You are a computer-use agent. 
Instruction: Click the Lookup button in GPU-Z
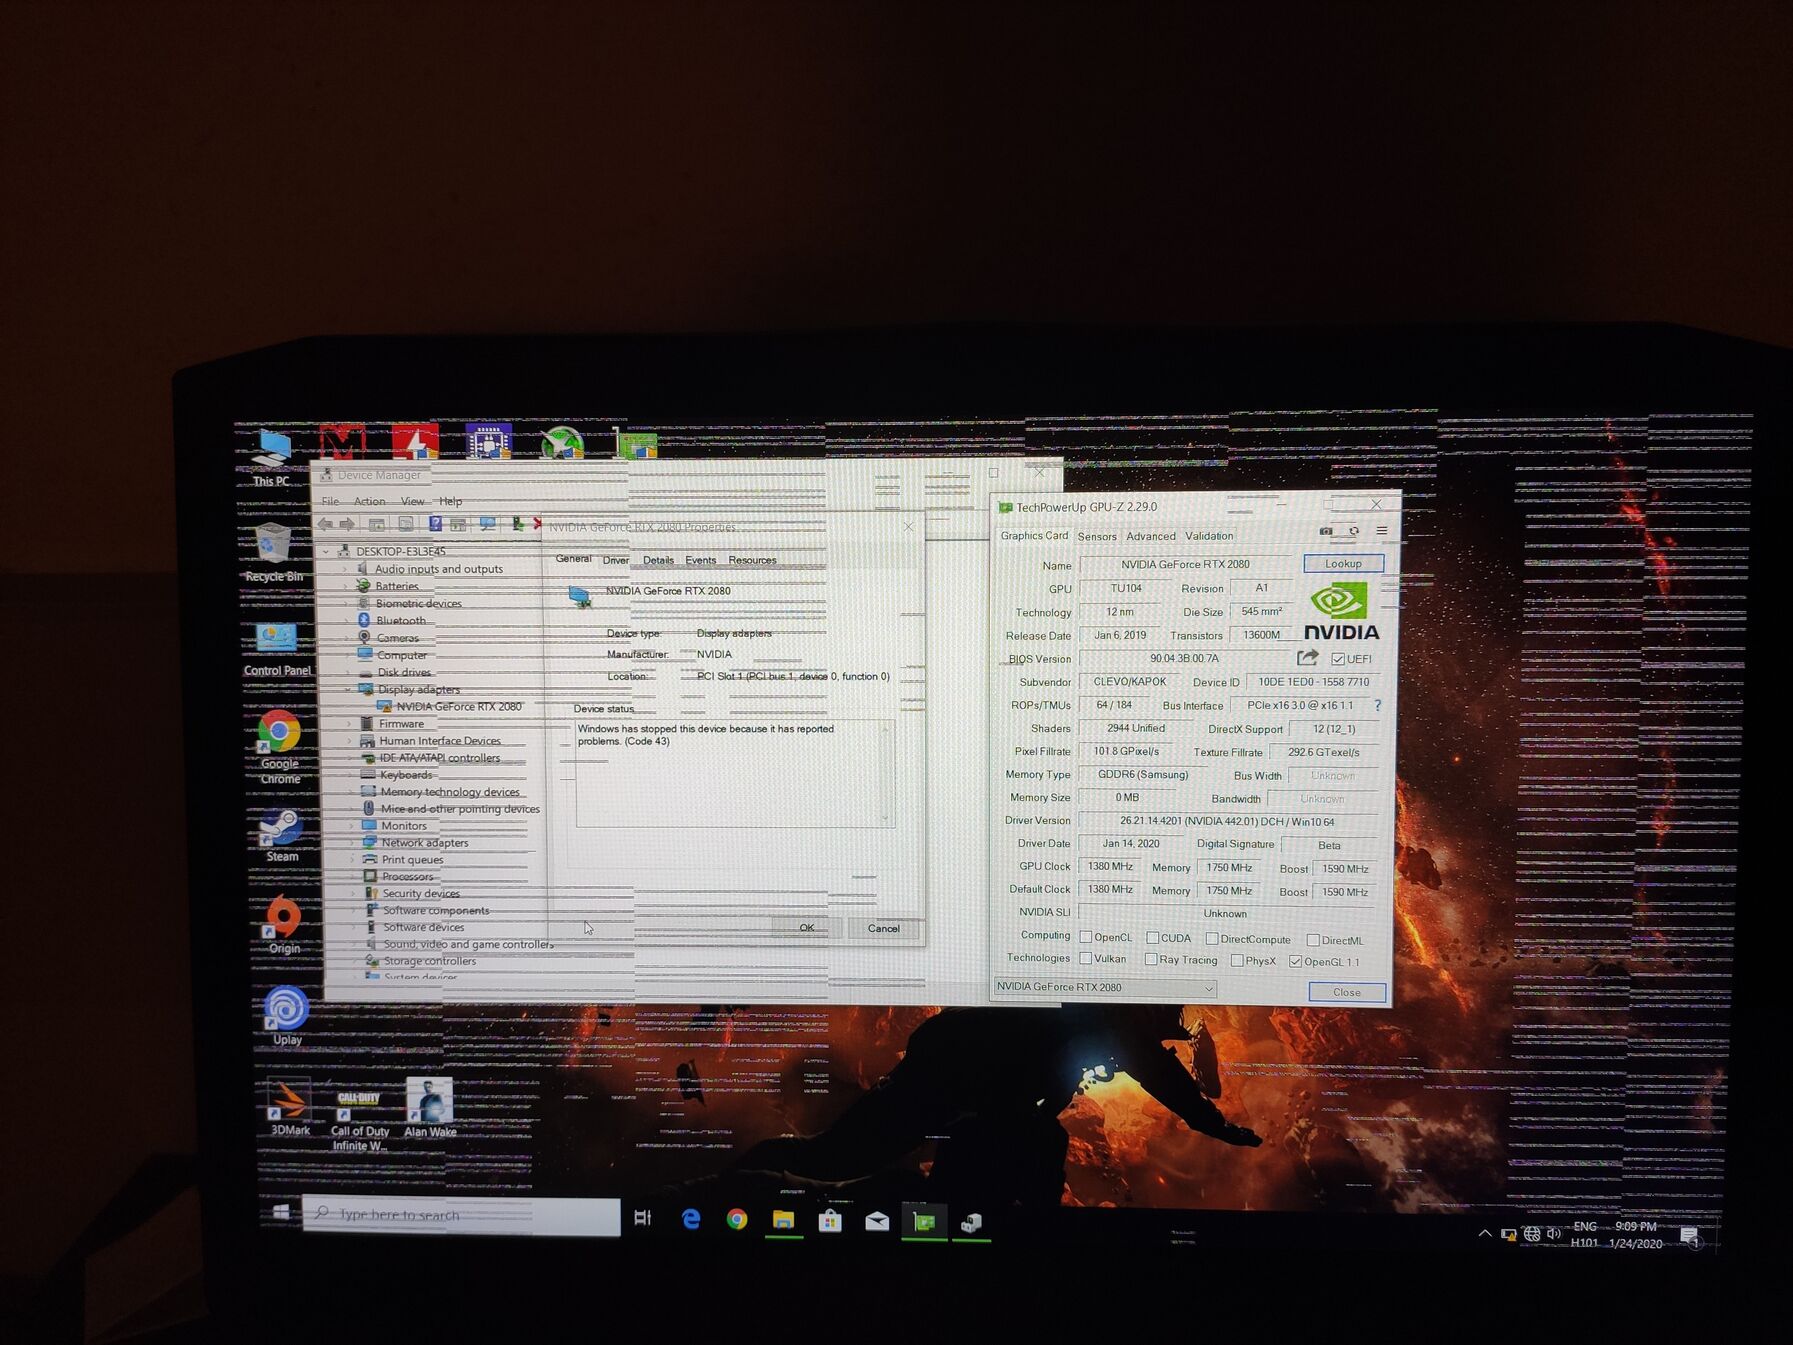tap(1343, 564)
